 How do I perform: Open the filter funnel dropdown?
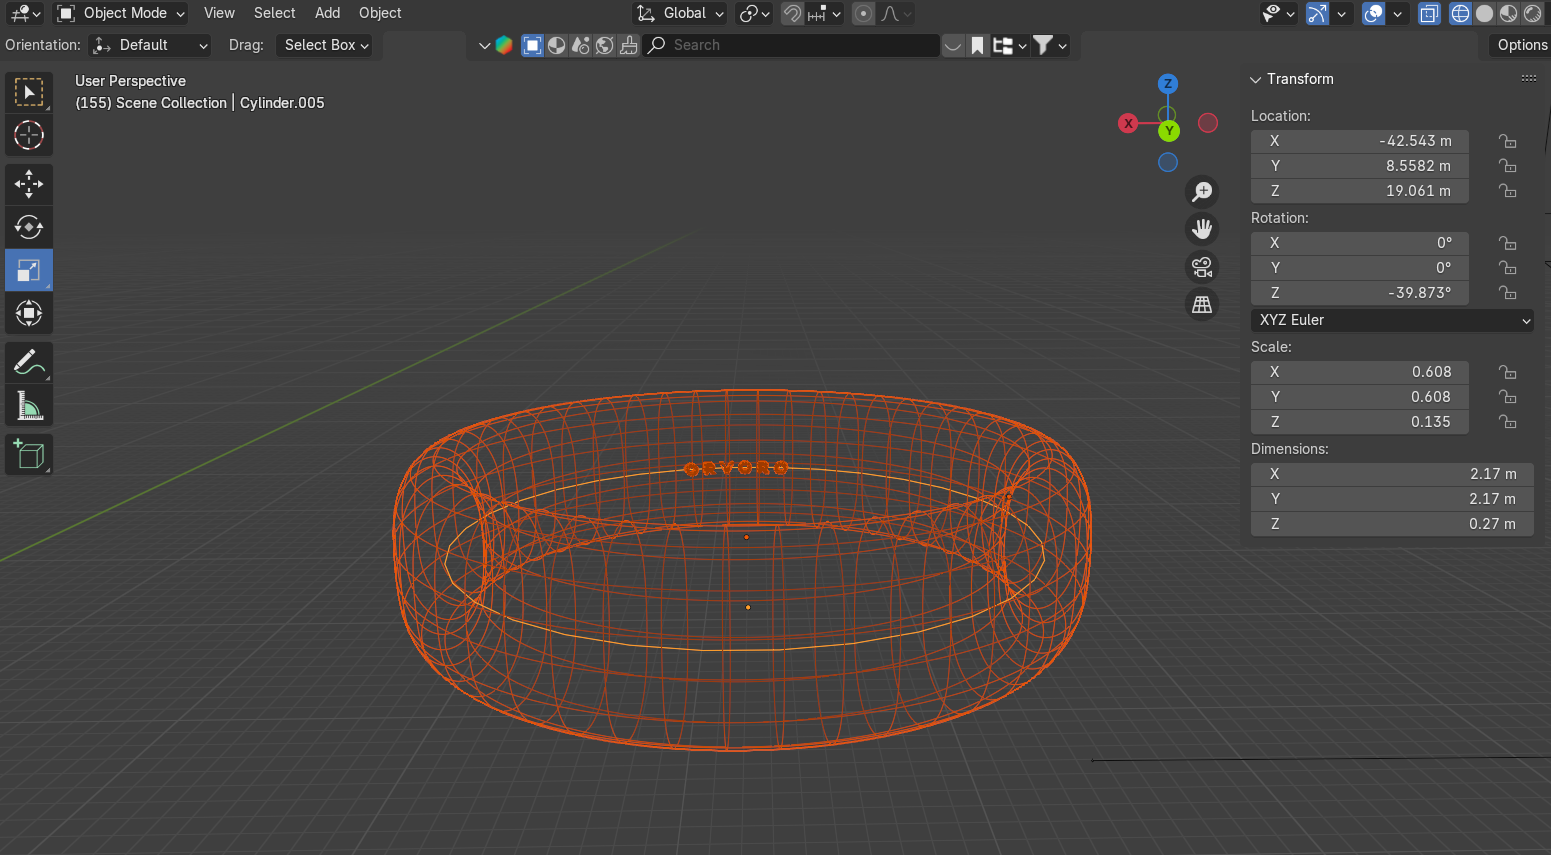[1050, 45]
